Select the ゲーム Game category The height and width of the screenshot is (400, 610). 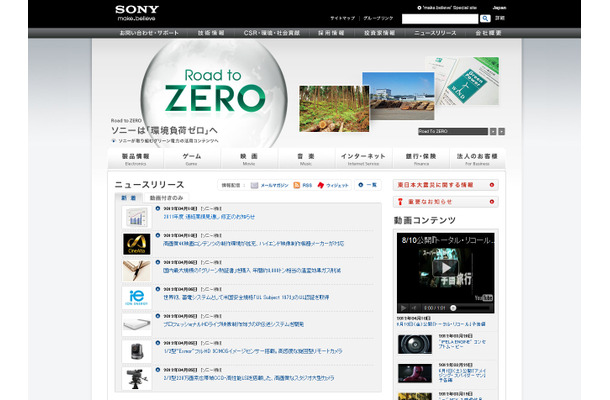[192, 159]
